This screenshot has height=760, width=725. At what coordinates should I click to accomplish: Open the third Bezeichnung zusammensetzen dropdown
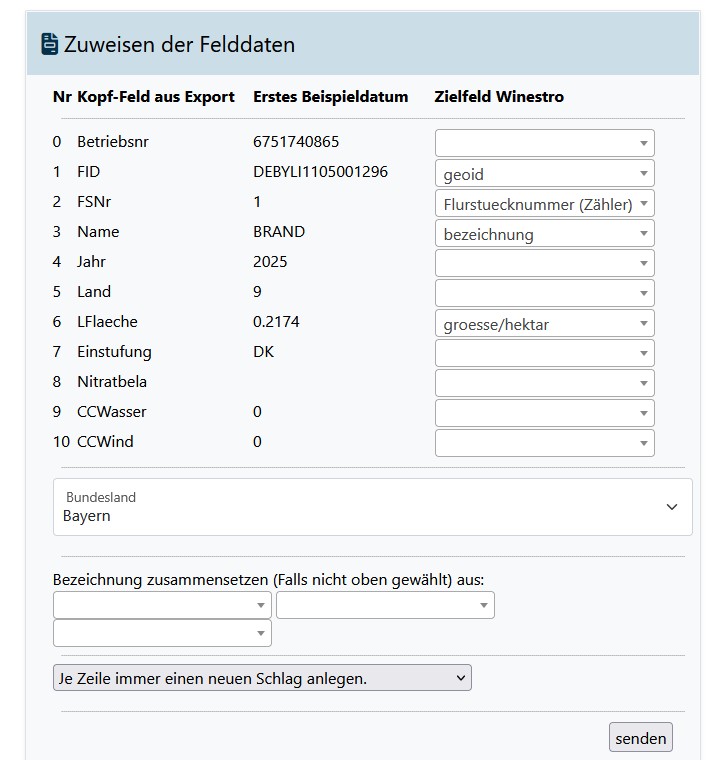[162, 633]
